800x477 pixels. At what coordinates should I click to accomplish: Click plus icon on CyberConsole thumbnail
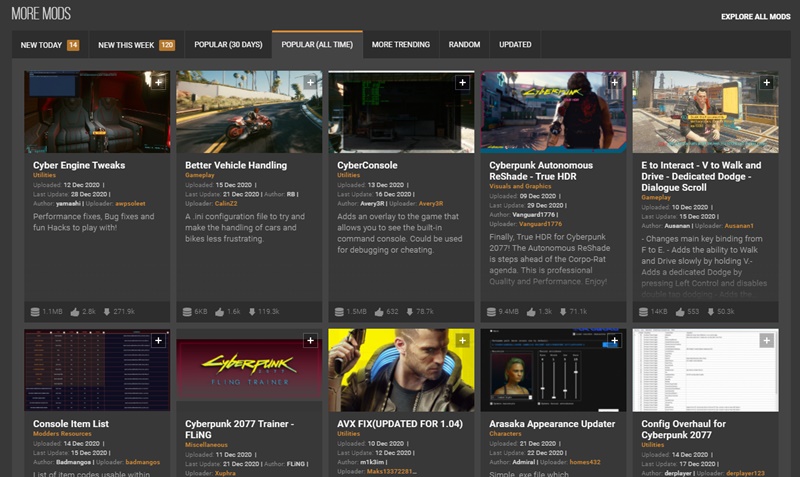[x=462, y=82]
